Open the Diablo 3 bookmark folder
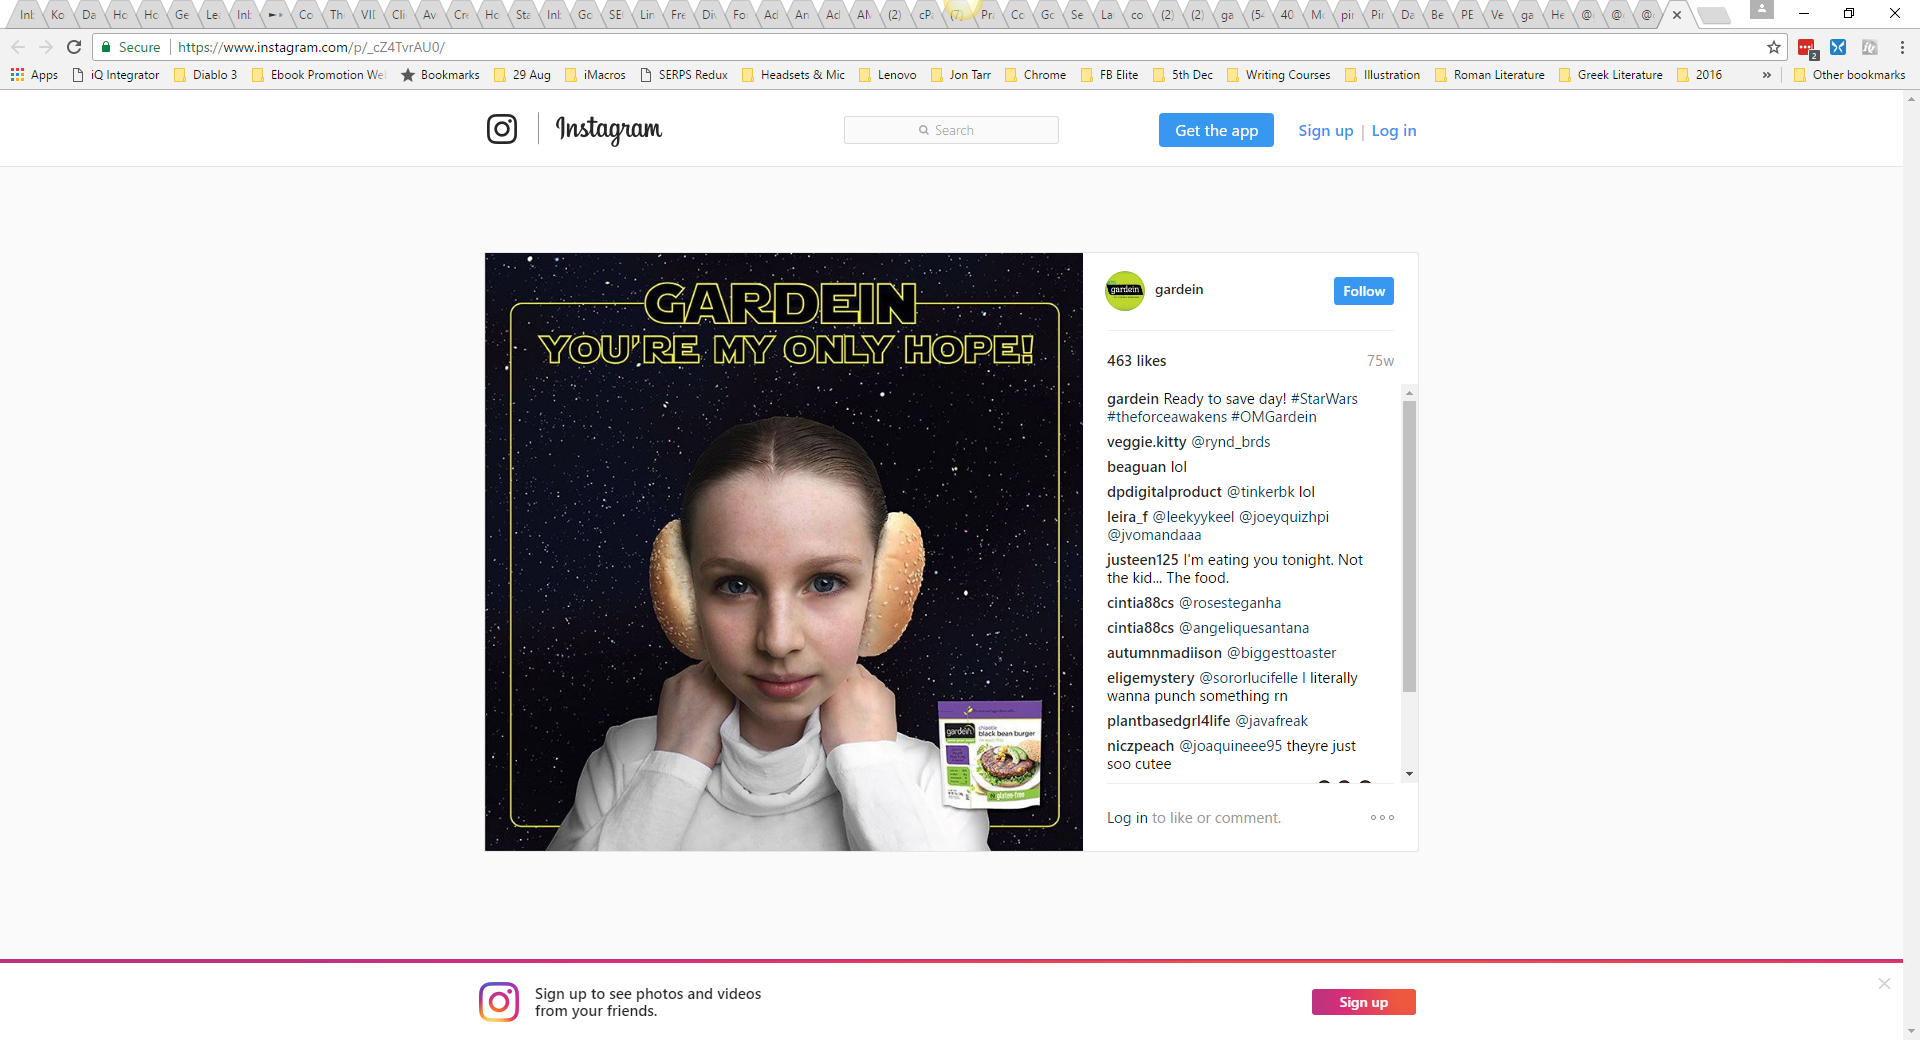Viewport: 1920px width, 1040px height. (206, 75)
